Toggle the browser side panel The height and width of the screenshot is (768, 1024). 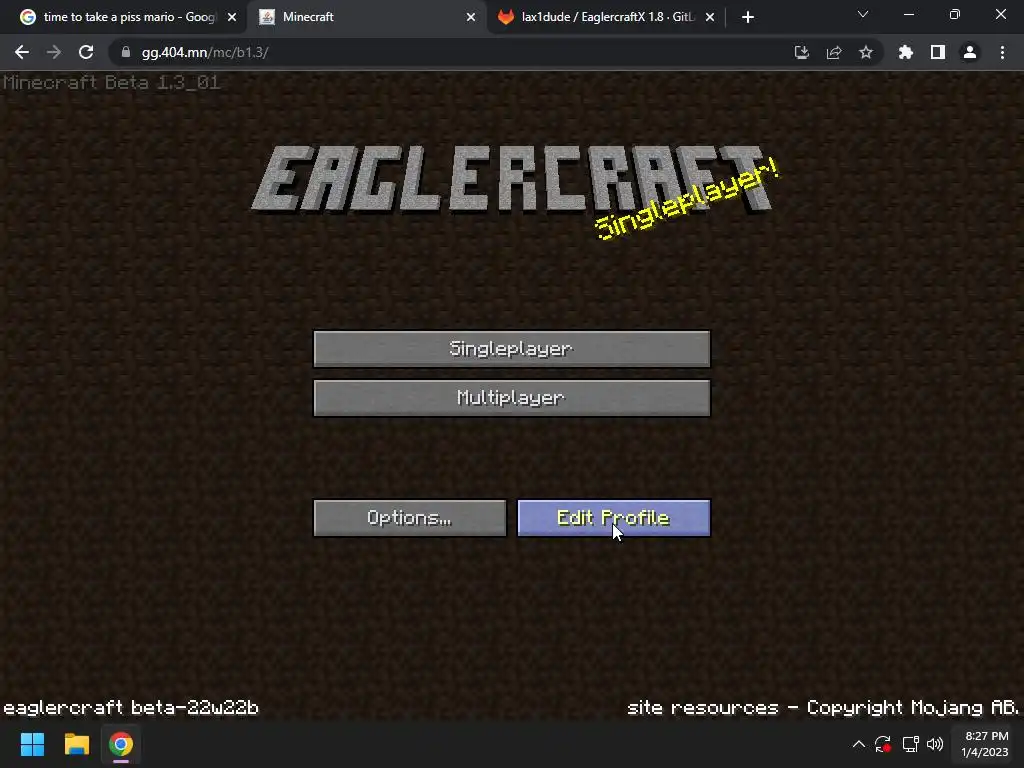(x=938, y=52)
